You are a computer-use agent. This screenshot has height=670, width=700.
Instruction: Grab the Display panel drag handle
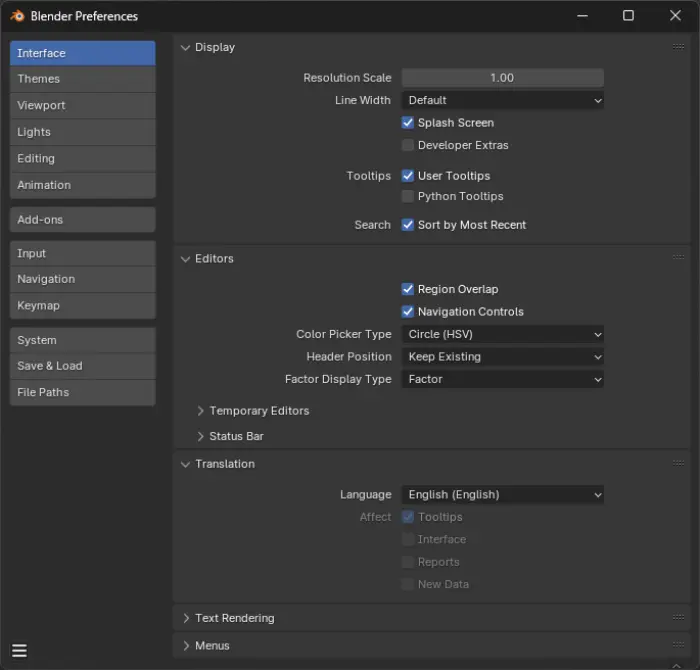coord(678,47)
